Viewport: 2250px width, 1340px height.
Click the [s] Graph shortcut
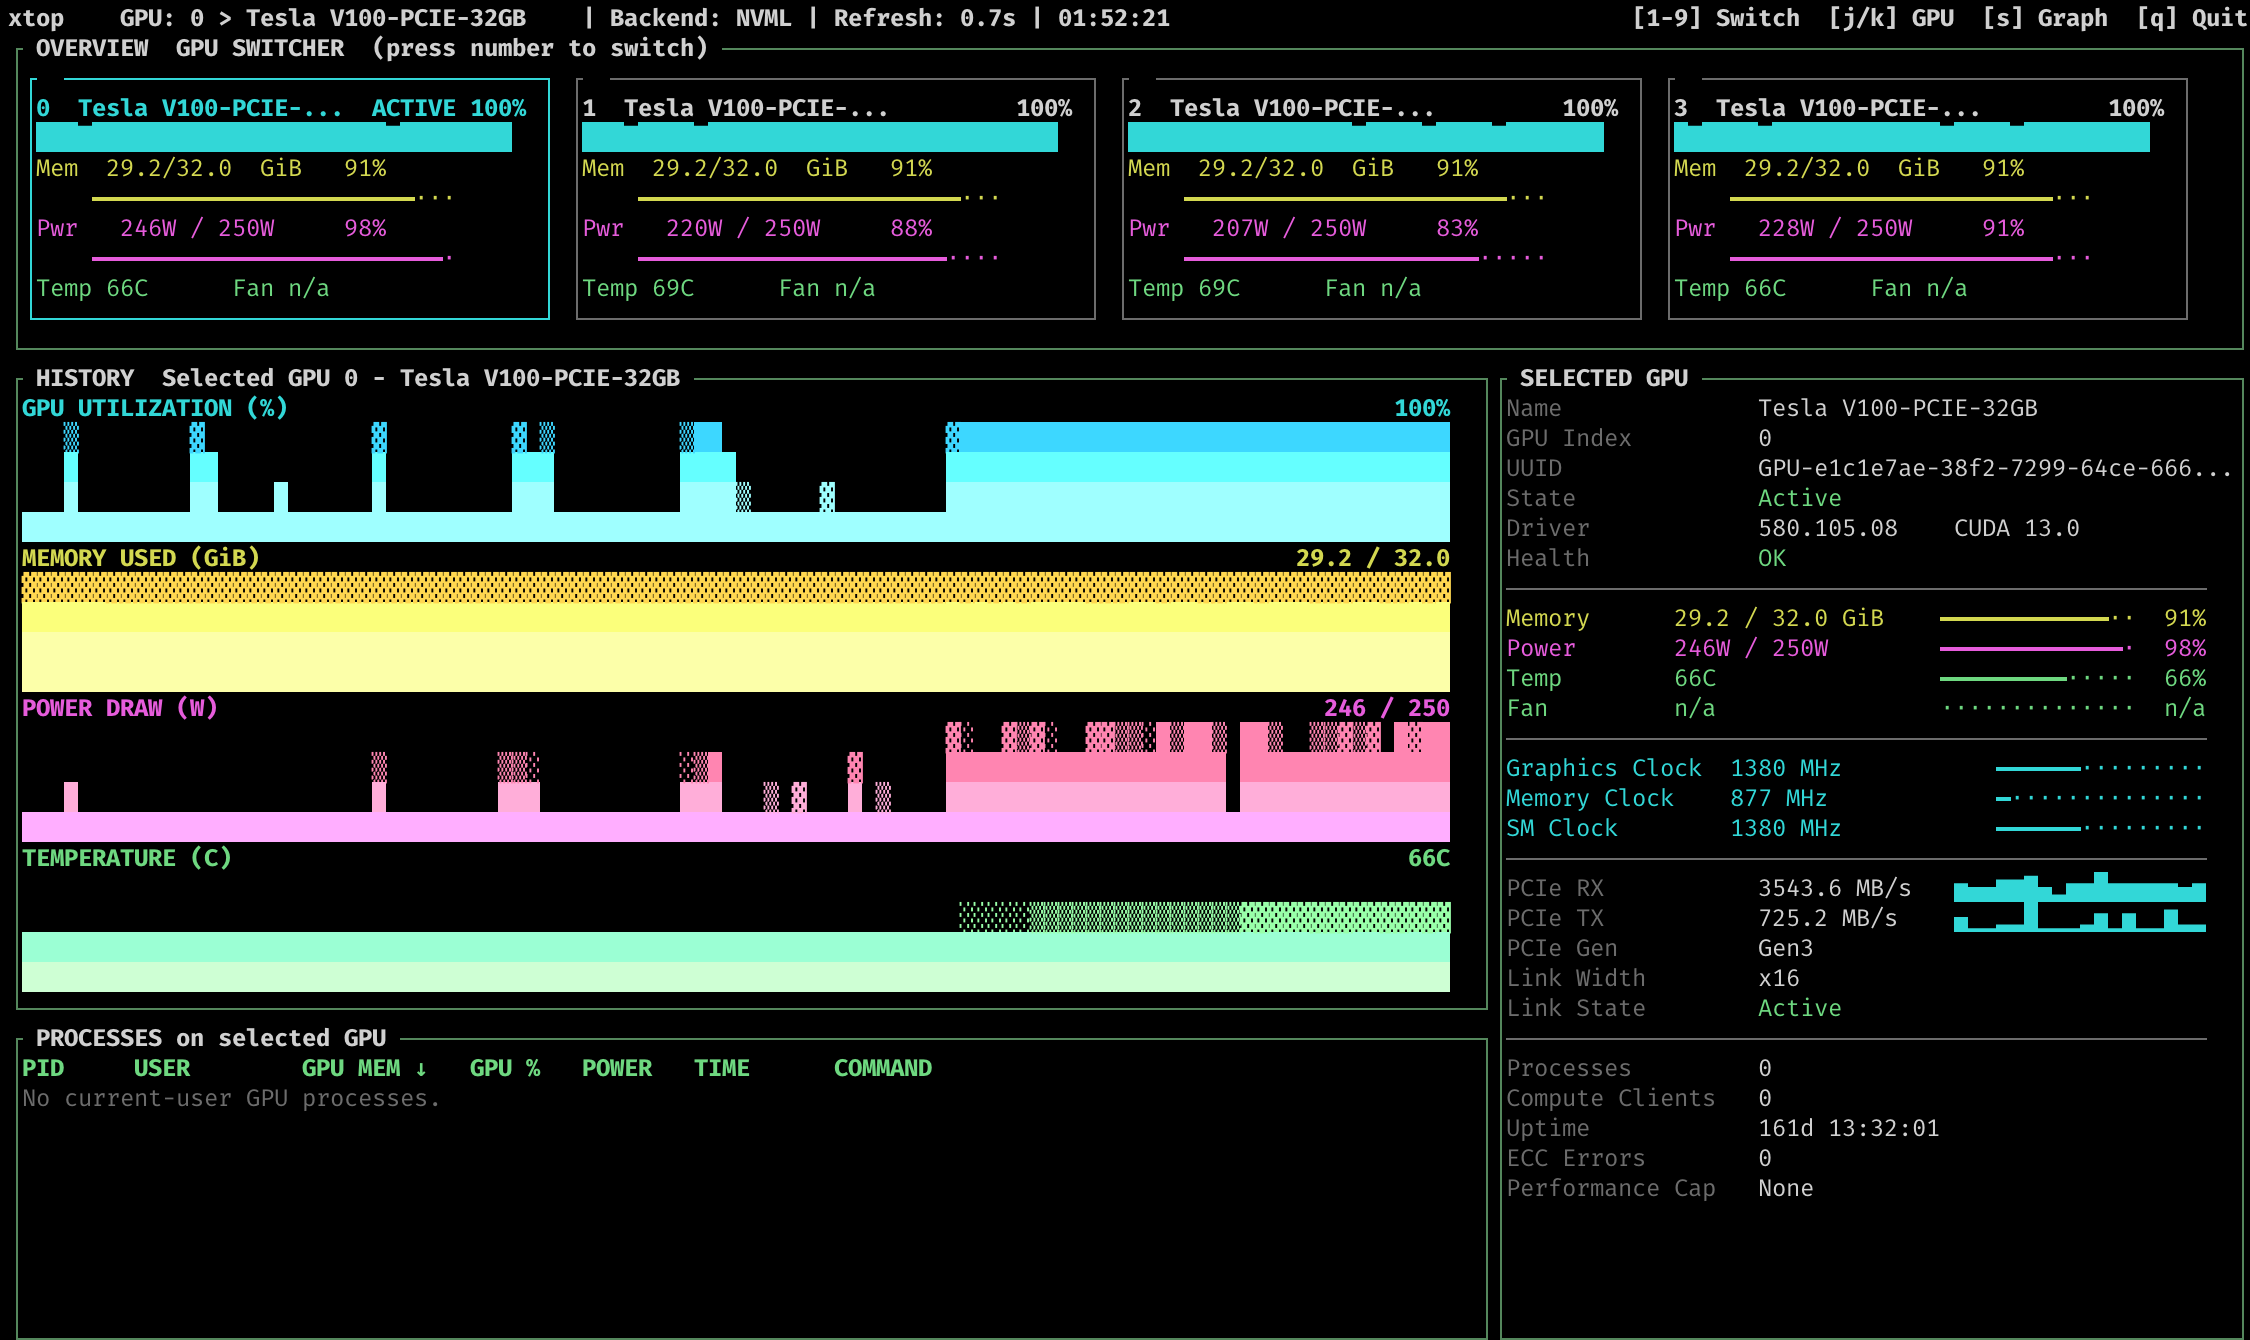(2045, 18)
